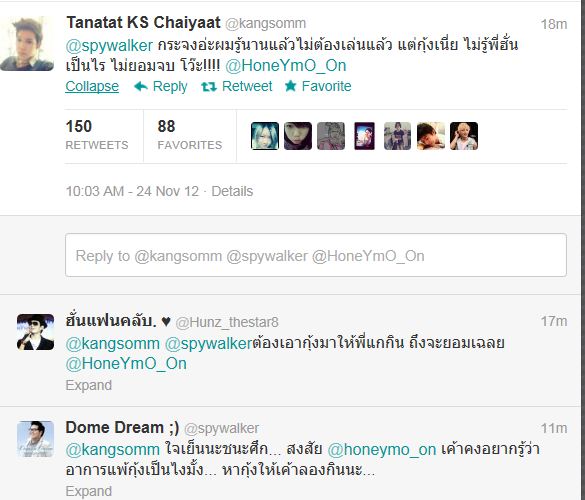The image size is (585, 500).
Task: Expand the Dome Dream reply tweet
Action: pos(88,491)
